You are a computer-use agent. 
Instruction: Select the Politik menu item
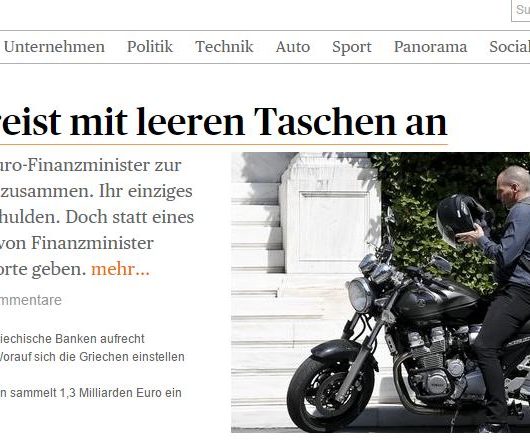[150, 47]
